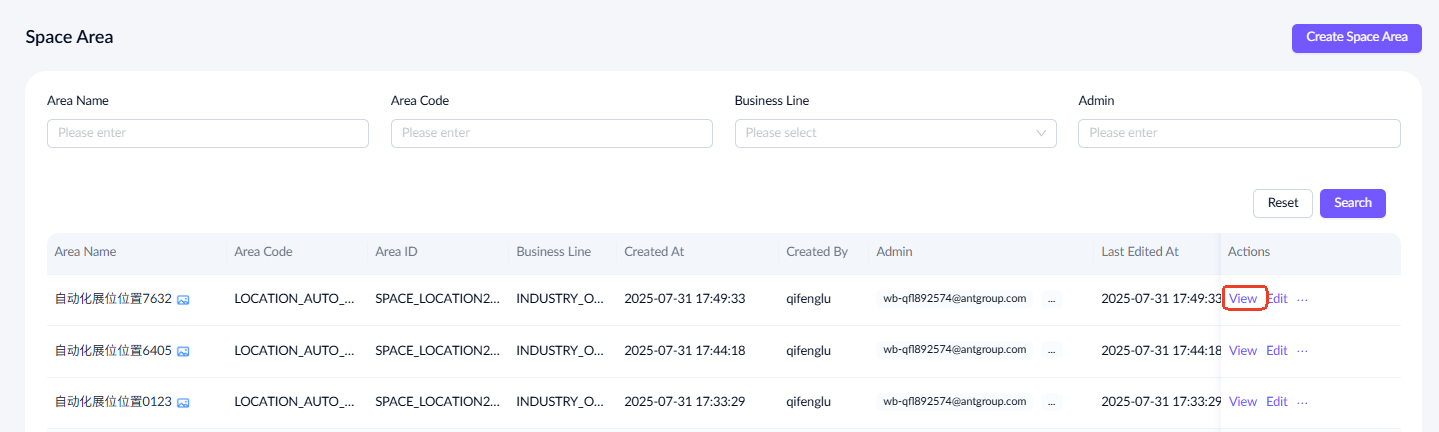Open more actions ellipsis for 自动化展位位置6405 row
Viewport: 1439px width, 432px height.
1302,350
